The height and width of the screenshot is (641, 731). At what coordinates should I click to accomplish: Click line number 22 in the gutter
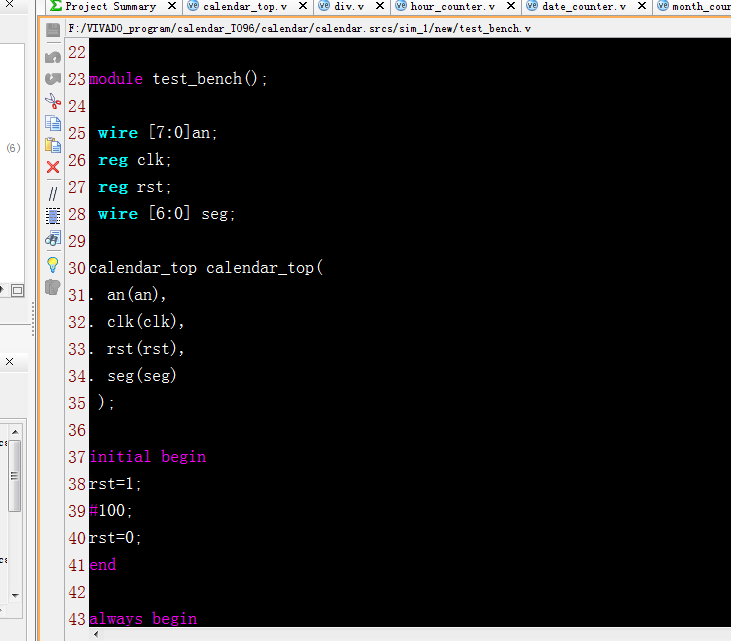[x=77, y=52]
